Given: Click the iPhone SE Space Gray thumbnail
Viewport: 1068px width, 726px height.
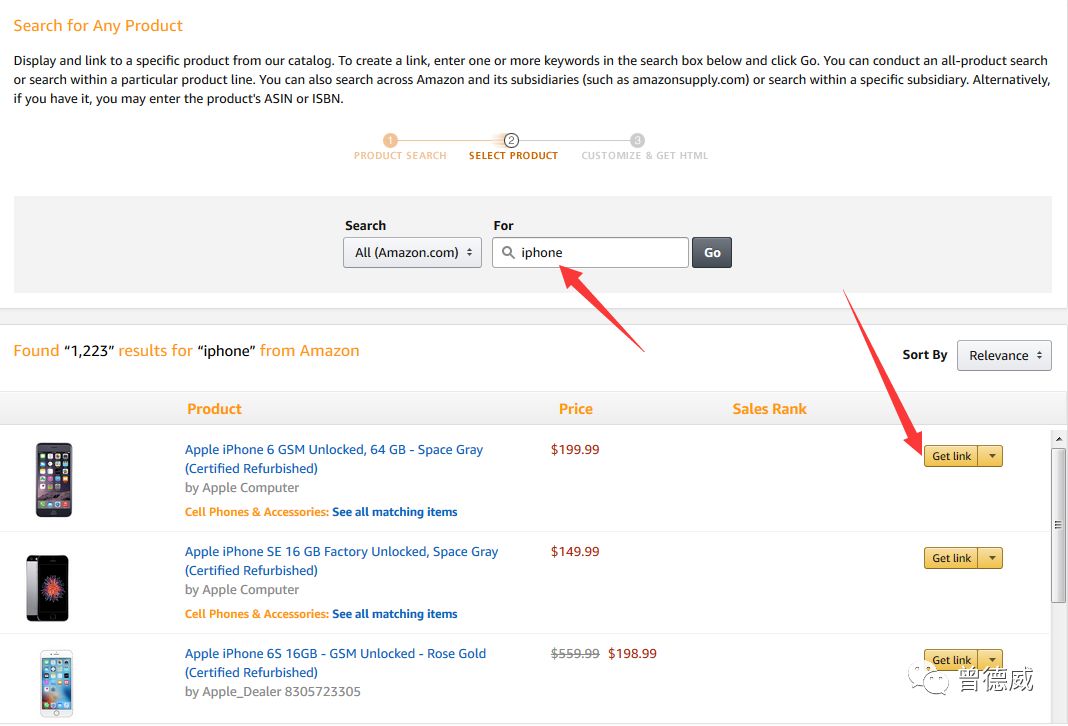Looking at the screenshot, I should click(x=47, y=588).
